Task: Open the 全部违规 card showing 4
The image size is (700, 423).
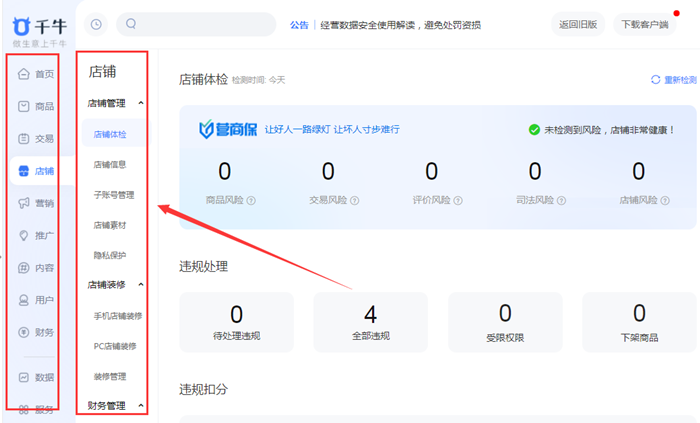Action: coord(370,323)
